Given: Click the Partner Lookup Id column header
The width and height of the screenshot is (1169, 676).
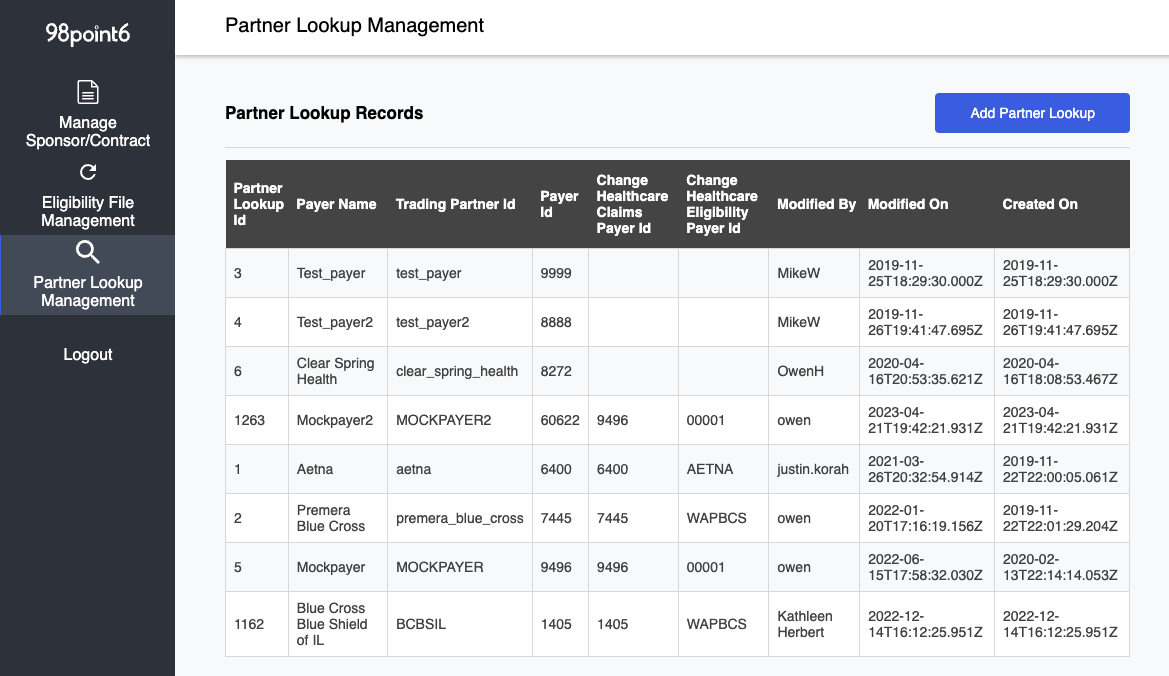Looking at the screenshot, I should (x=258, y=204).
